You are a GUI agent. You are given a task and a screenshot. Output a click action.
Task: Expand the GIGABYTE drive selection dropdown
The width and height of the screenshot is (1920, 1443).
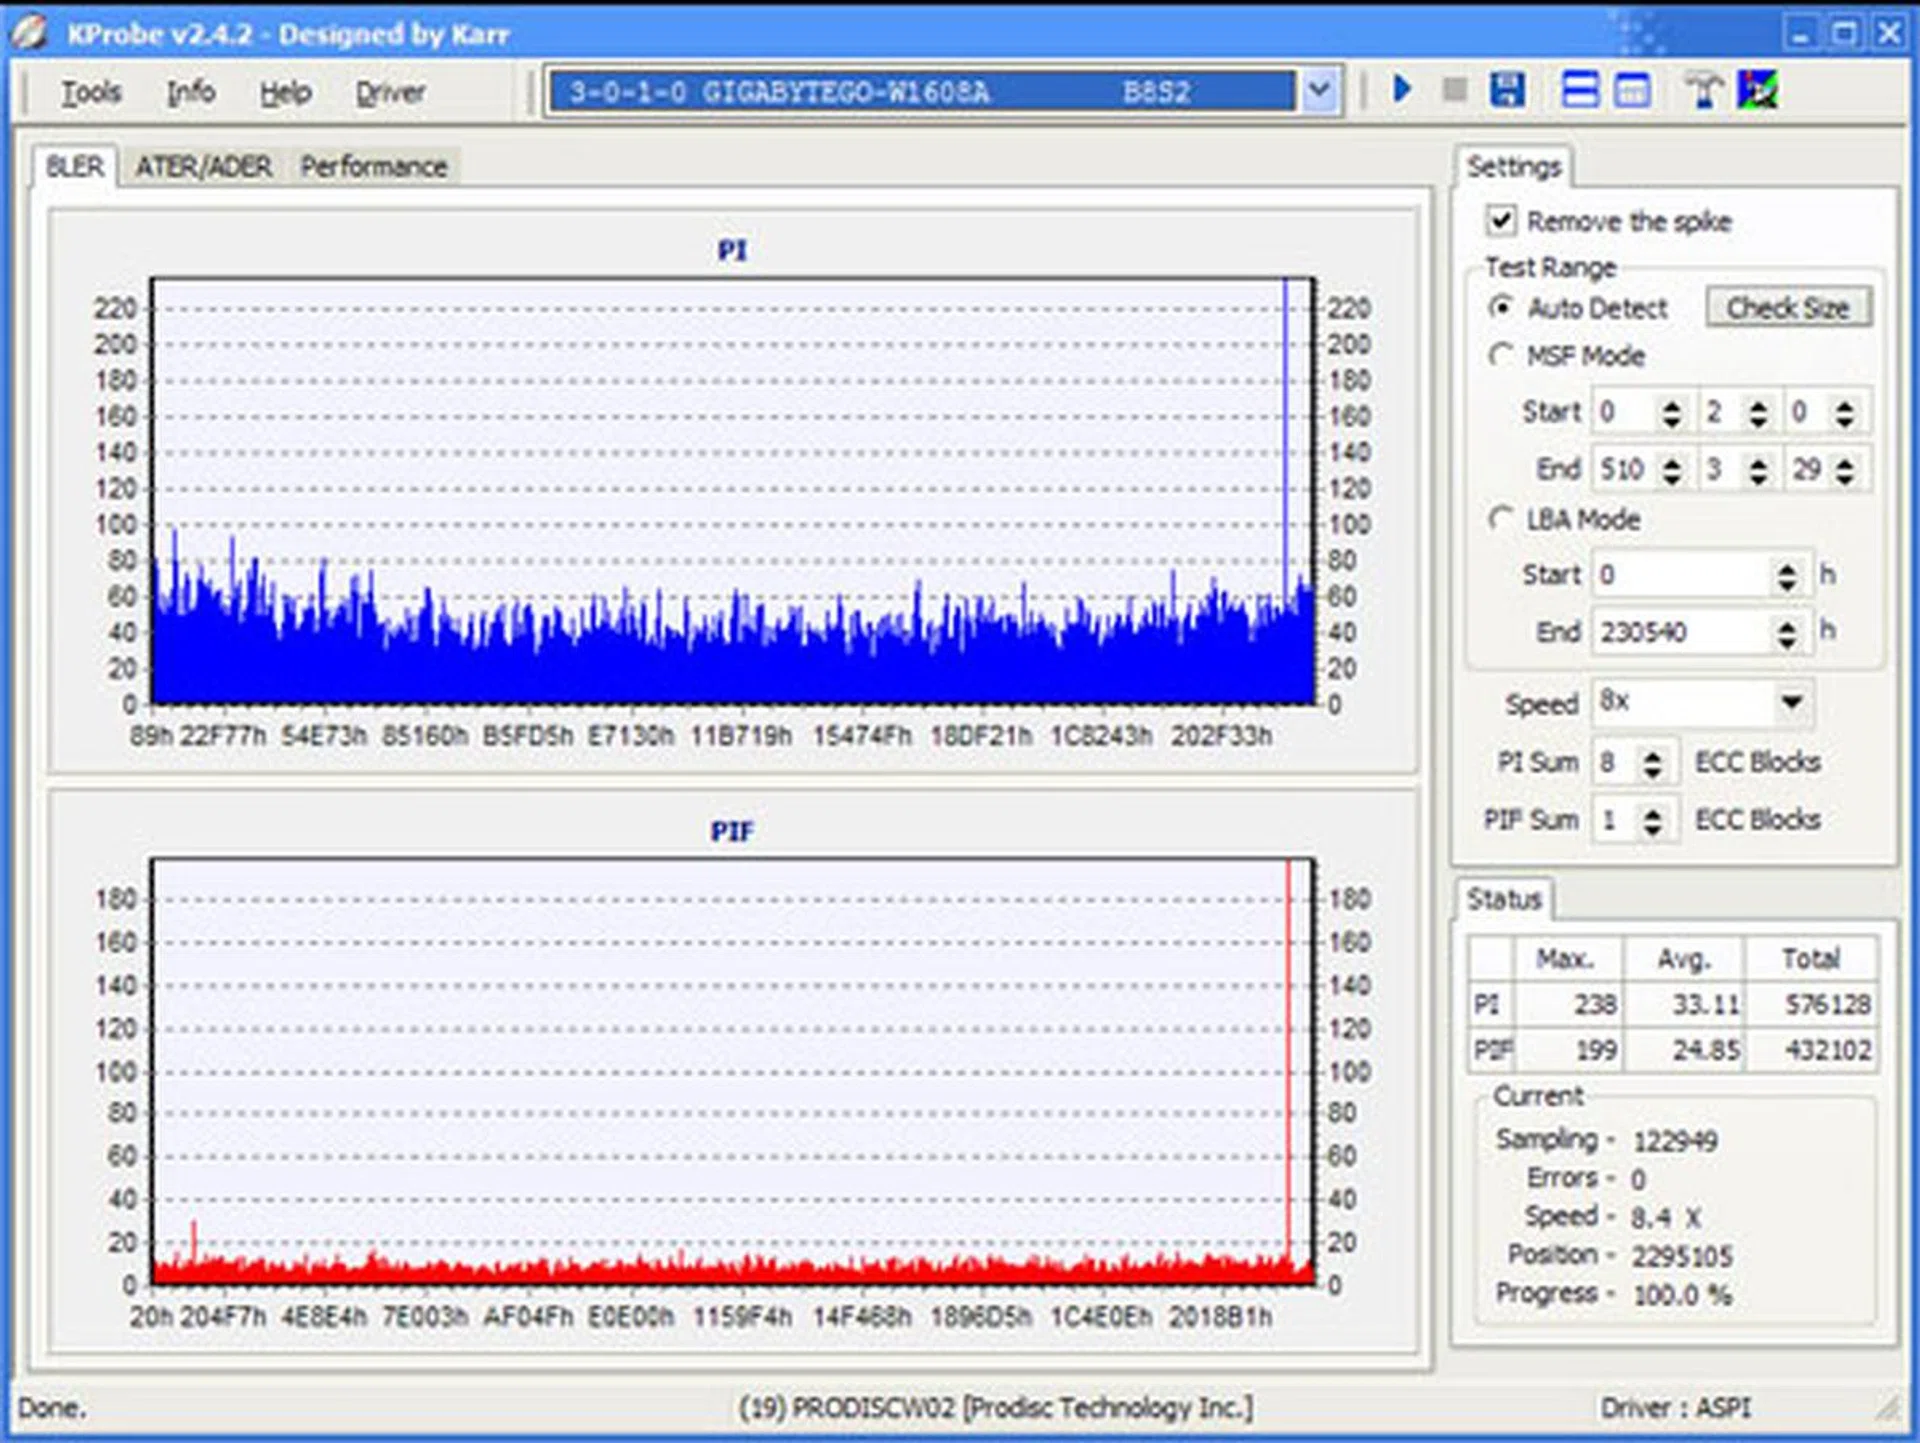(x=1319, y=91)
